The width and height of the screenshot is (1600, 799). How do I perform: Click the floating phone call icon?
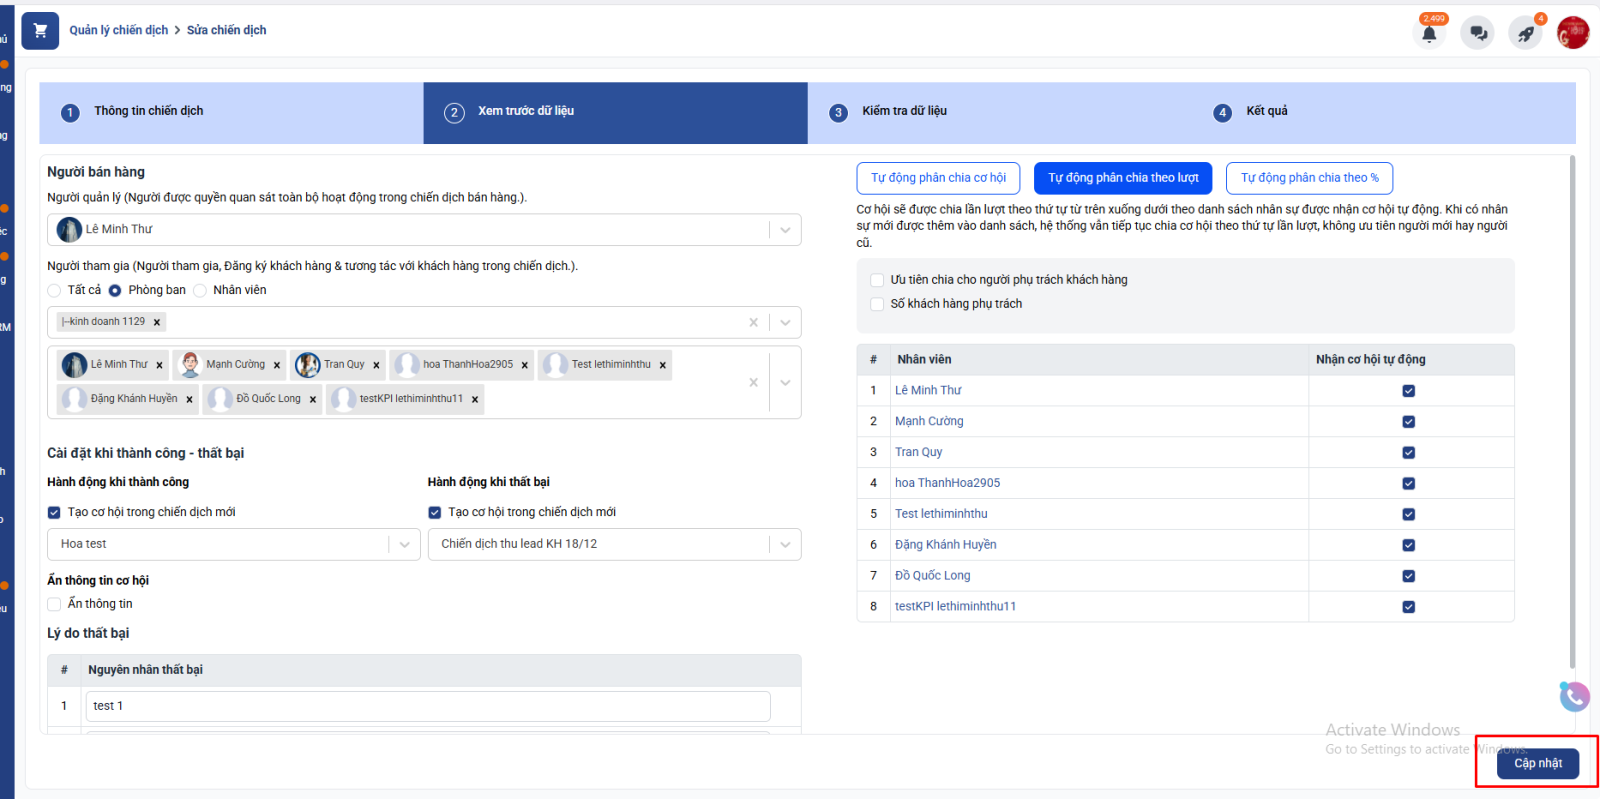tap(1574, 696)
